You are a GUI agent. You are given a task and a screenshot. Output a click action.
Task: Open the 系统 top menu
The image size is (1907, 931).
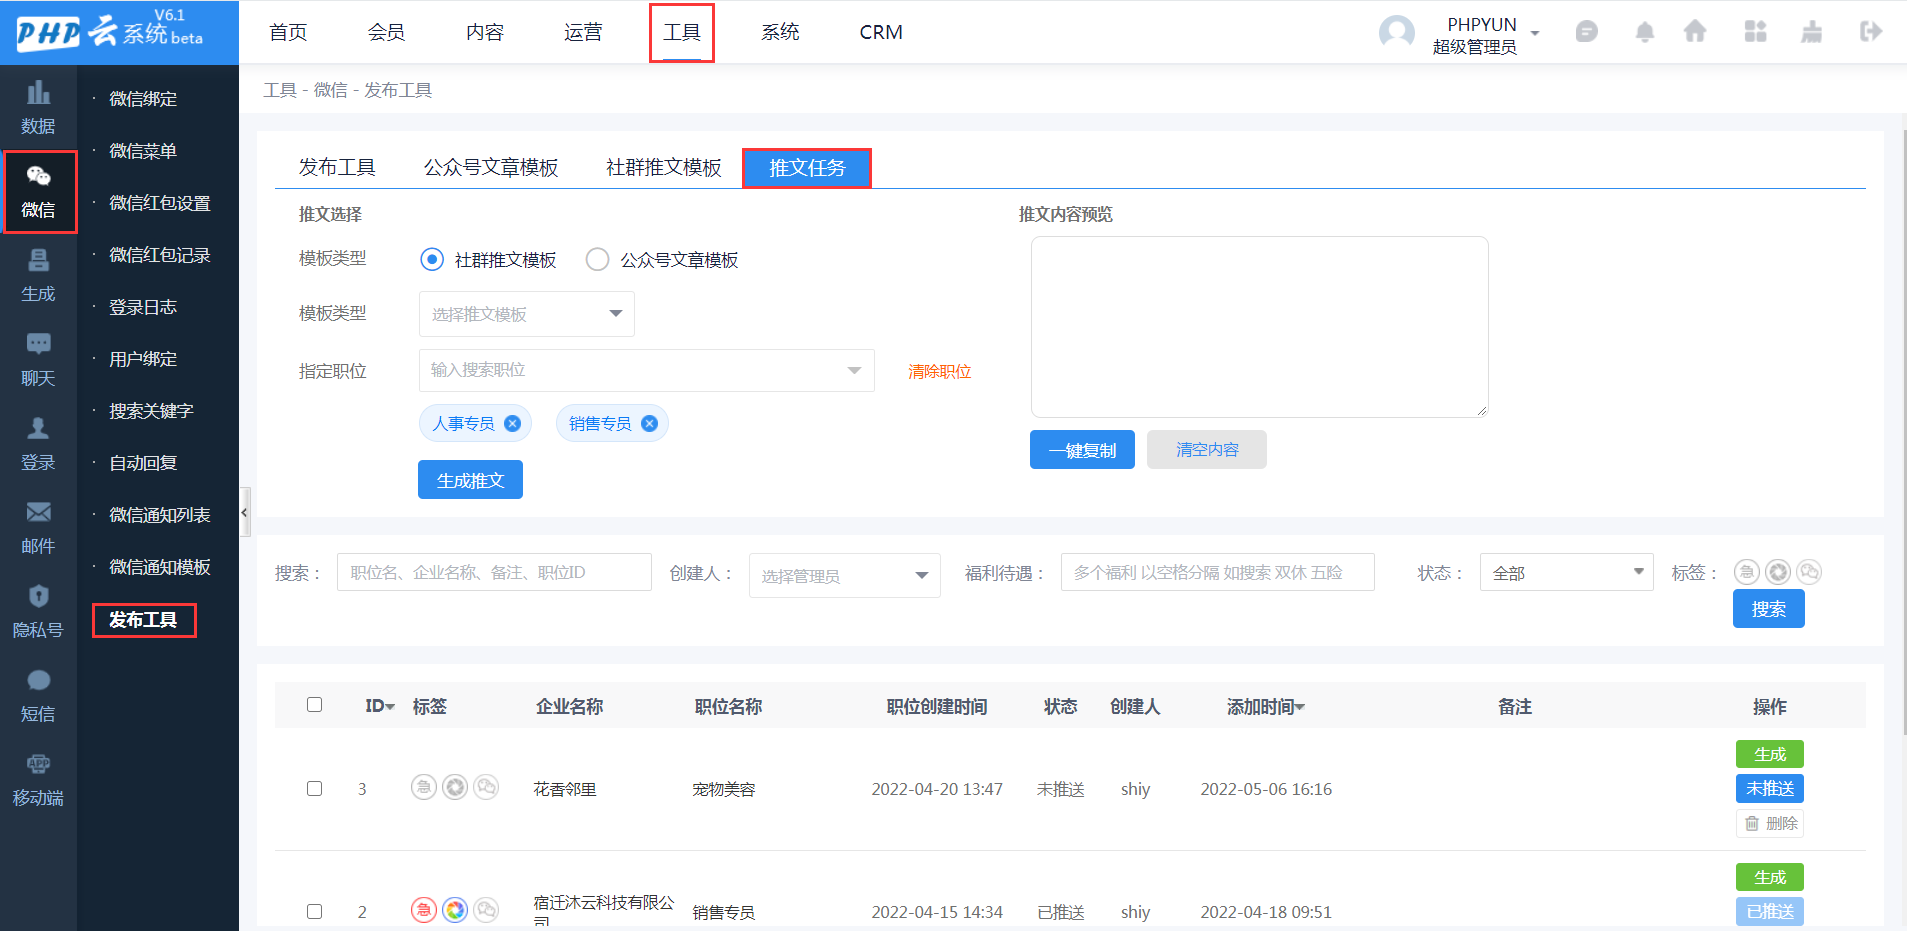[780, 32]
